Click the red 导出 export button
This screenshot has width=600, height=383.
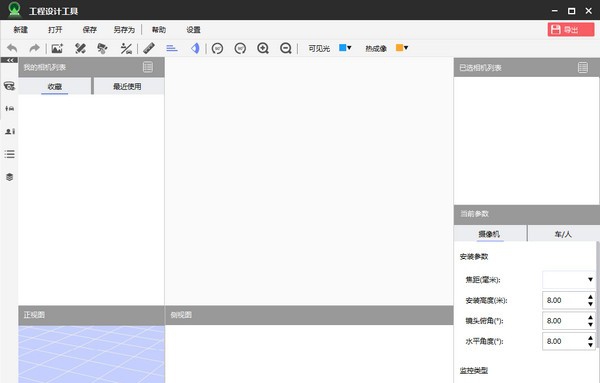(x=571, y=29)
